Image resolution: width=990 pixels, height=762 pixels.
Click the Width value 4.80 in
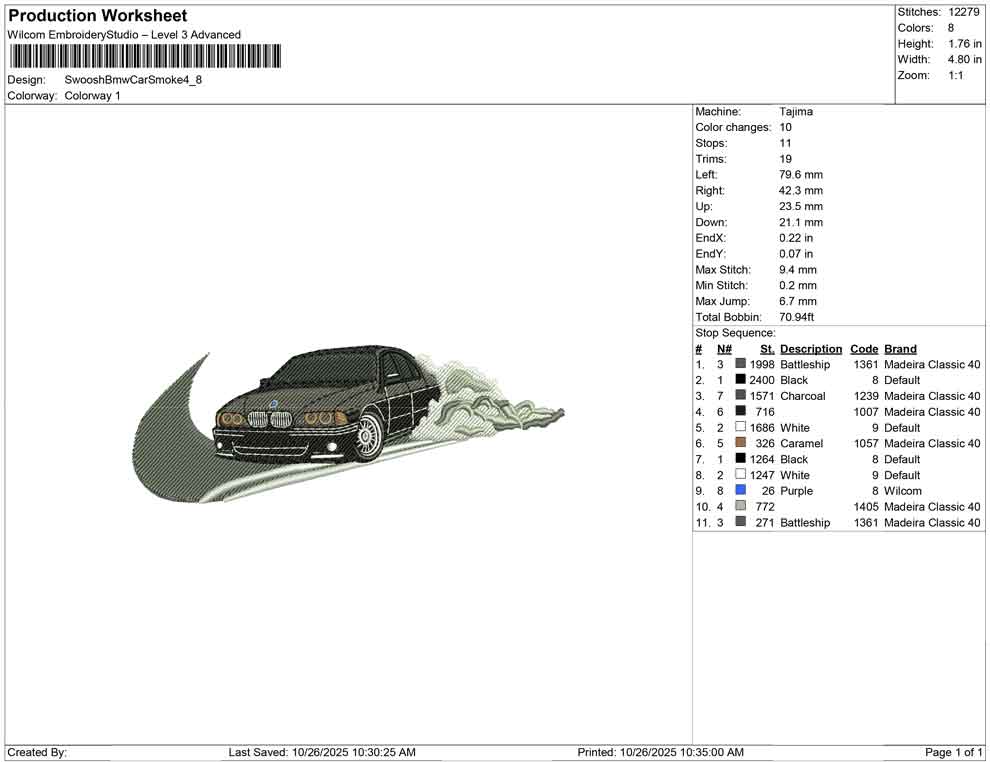[x=965, y=59]
